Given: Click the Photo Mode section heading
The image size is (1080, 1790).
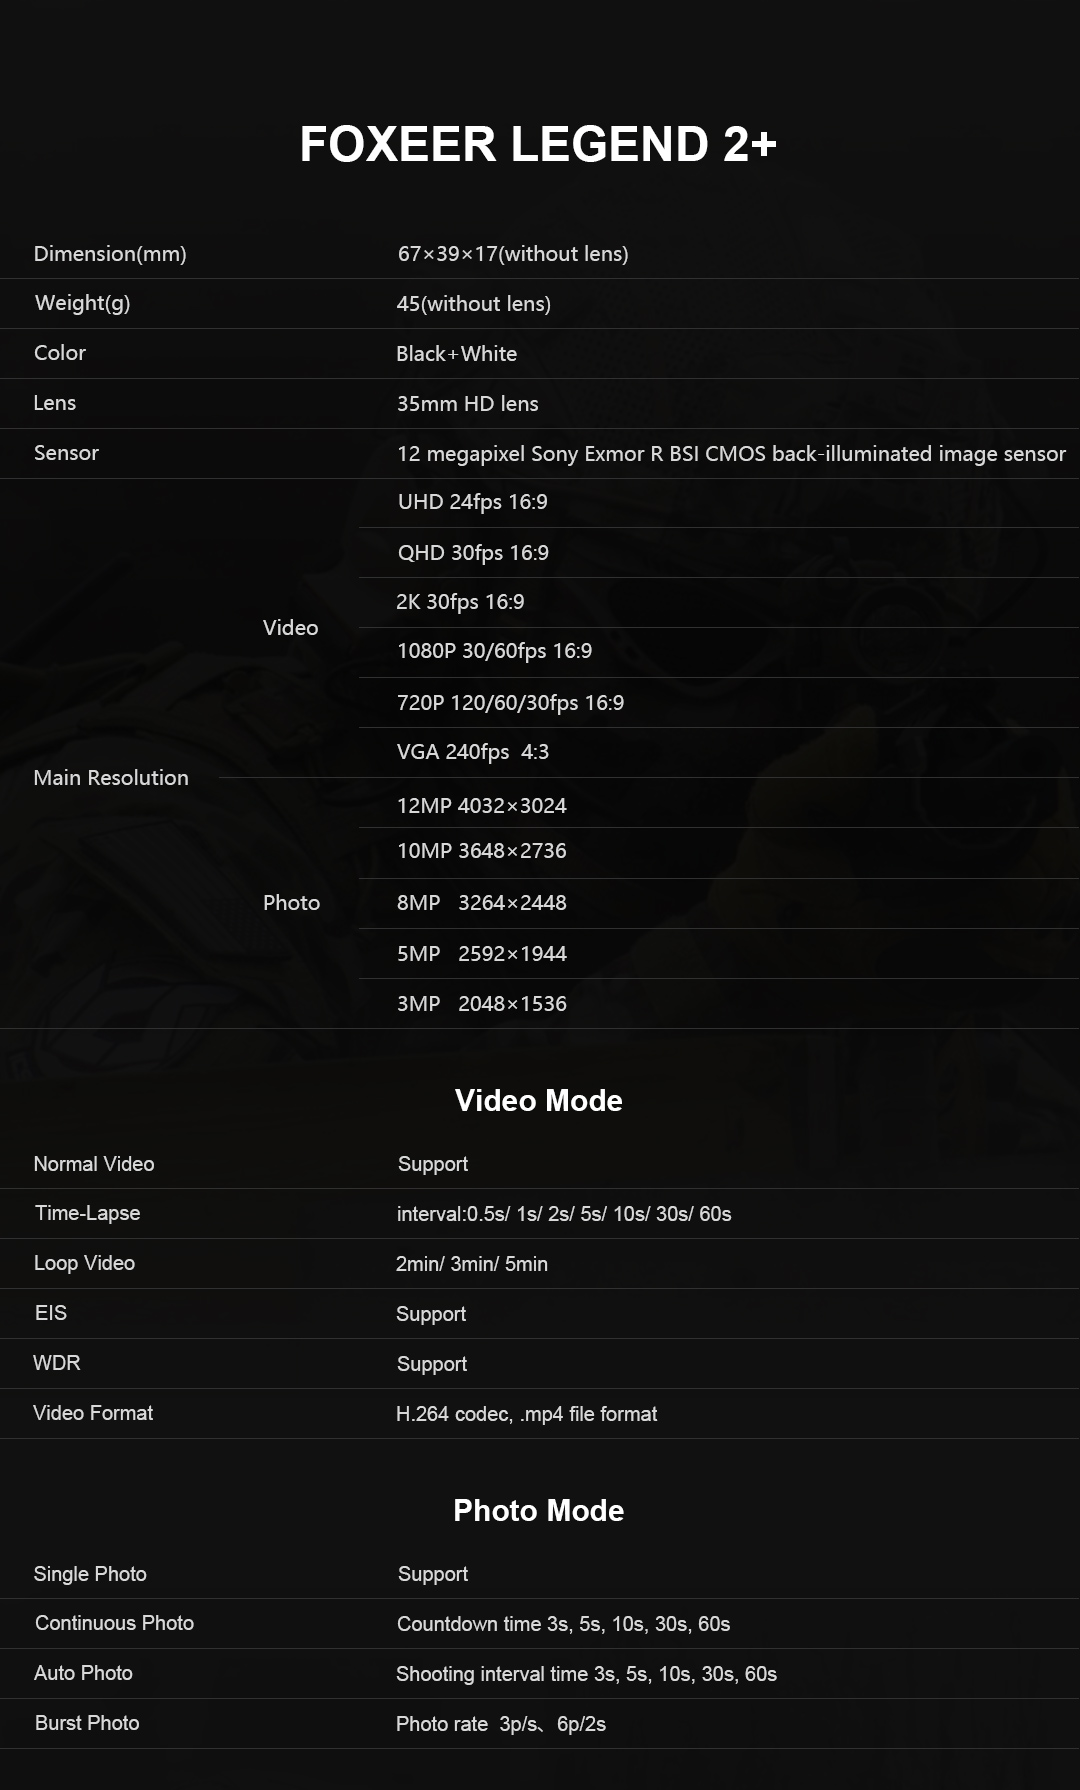Looking at the screenshot, I should [539, 1511].
